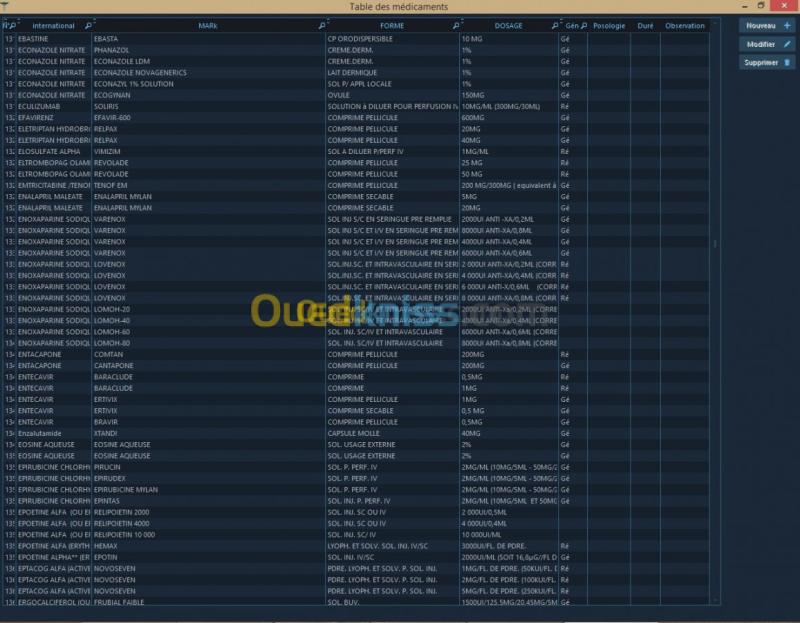This screenshot has width=800, height=623.
Task: Sort by DOSAGE column header
Action: (508, 26)
